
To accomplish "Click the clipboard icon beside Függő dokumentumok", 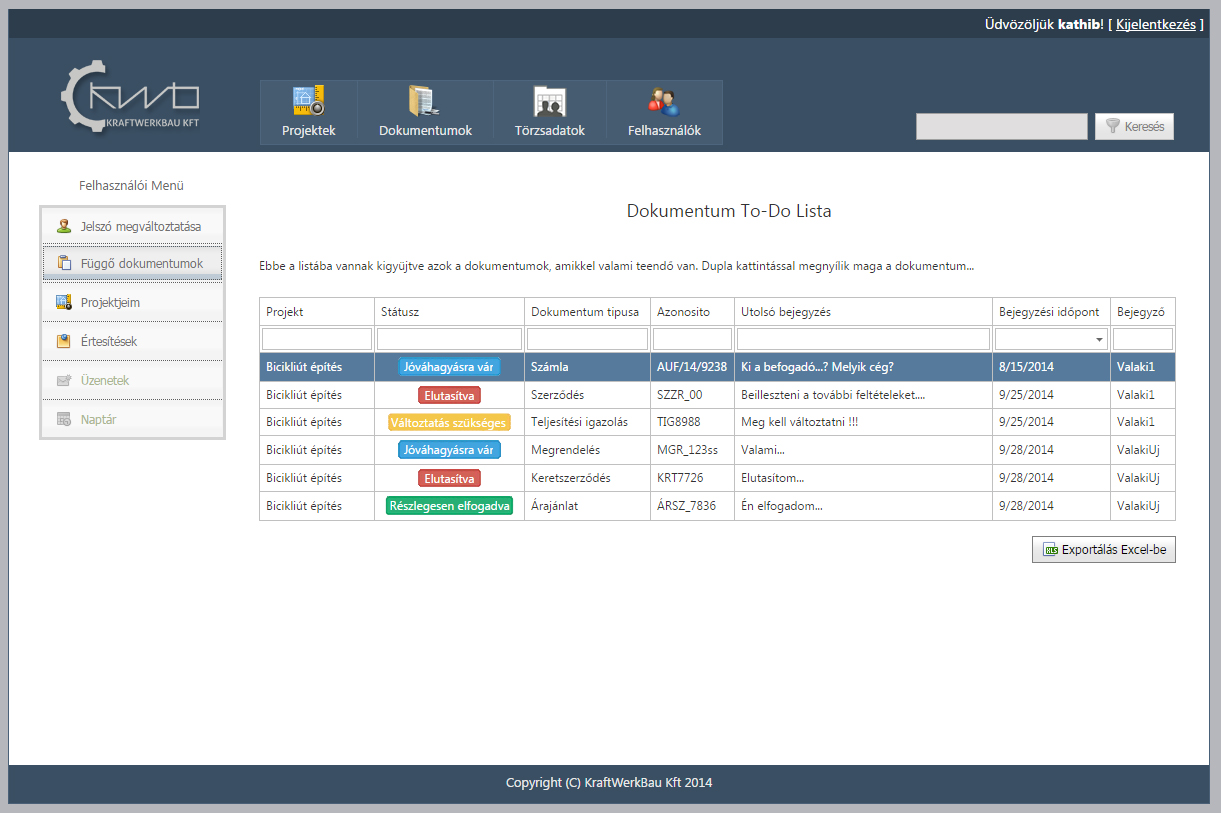I will pyautogui.click(x=64, y=263).
